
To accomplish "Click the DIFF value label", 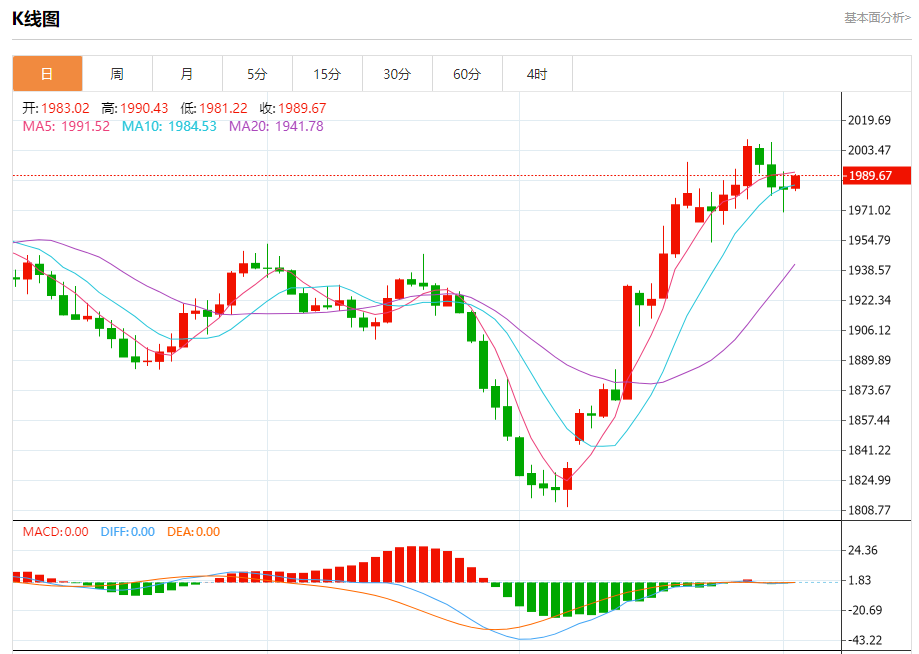I will (127, 532).
